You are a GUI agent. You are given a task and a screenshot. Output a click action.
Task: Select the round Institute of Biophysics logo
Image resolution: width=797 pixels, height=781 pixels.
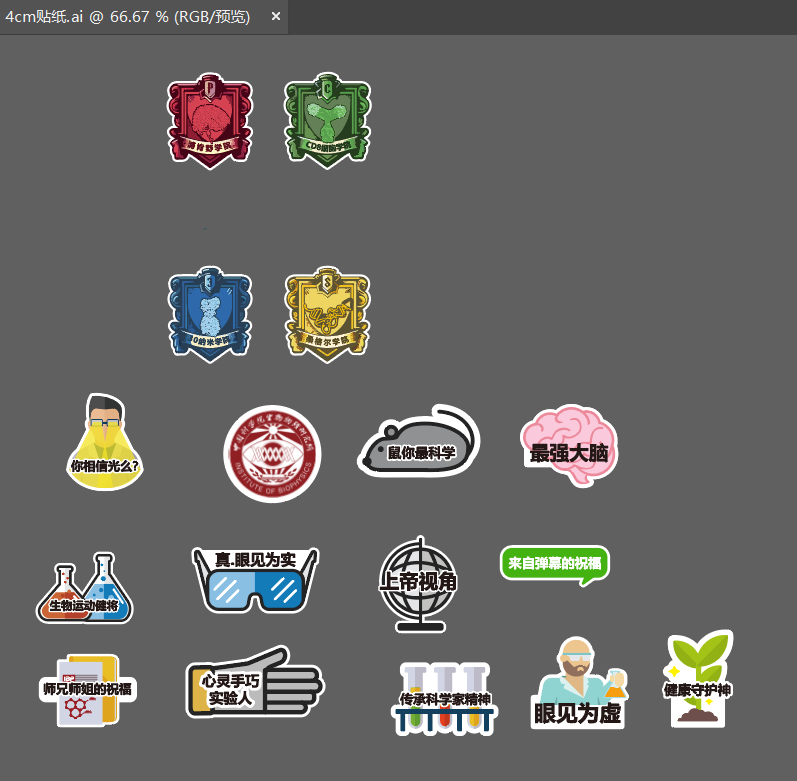270,453
